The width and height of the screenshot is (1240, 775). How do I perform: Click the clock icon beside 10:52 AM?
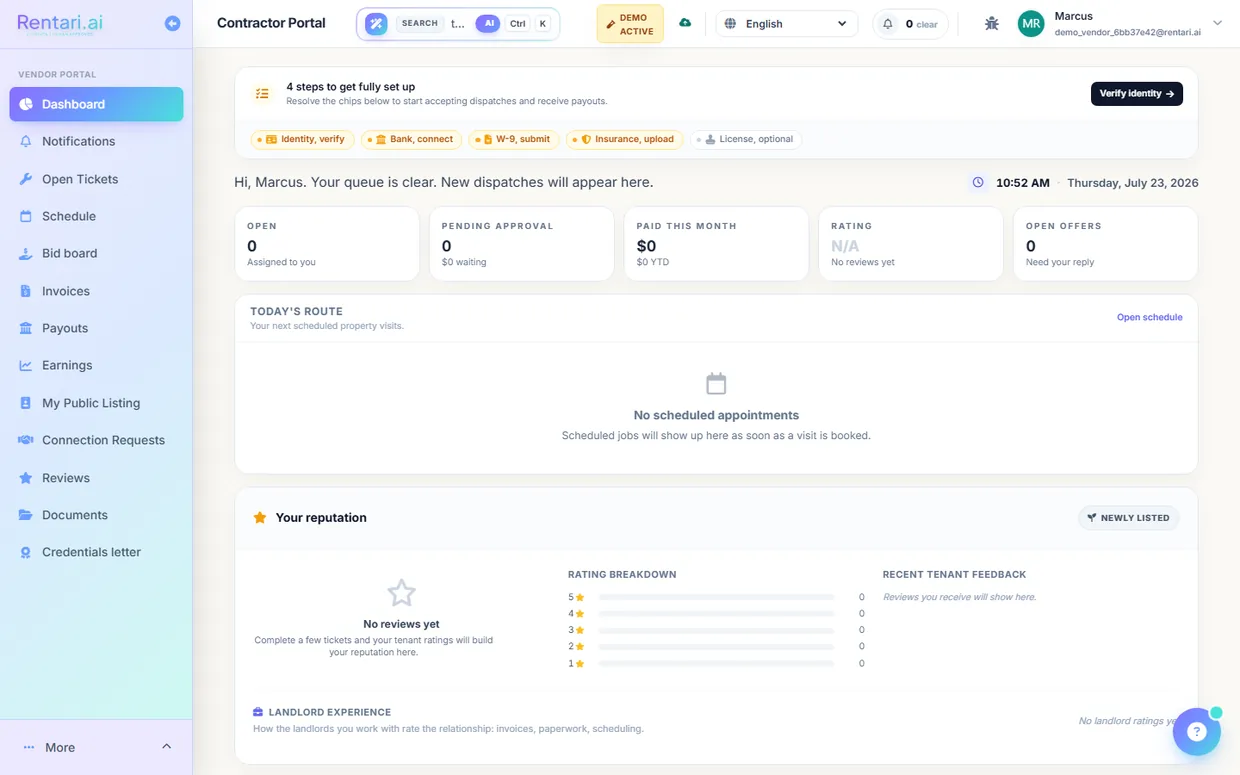[x=978, y=183]
